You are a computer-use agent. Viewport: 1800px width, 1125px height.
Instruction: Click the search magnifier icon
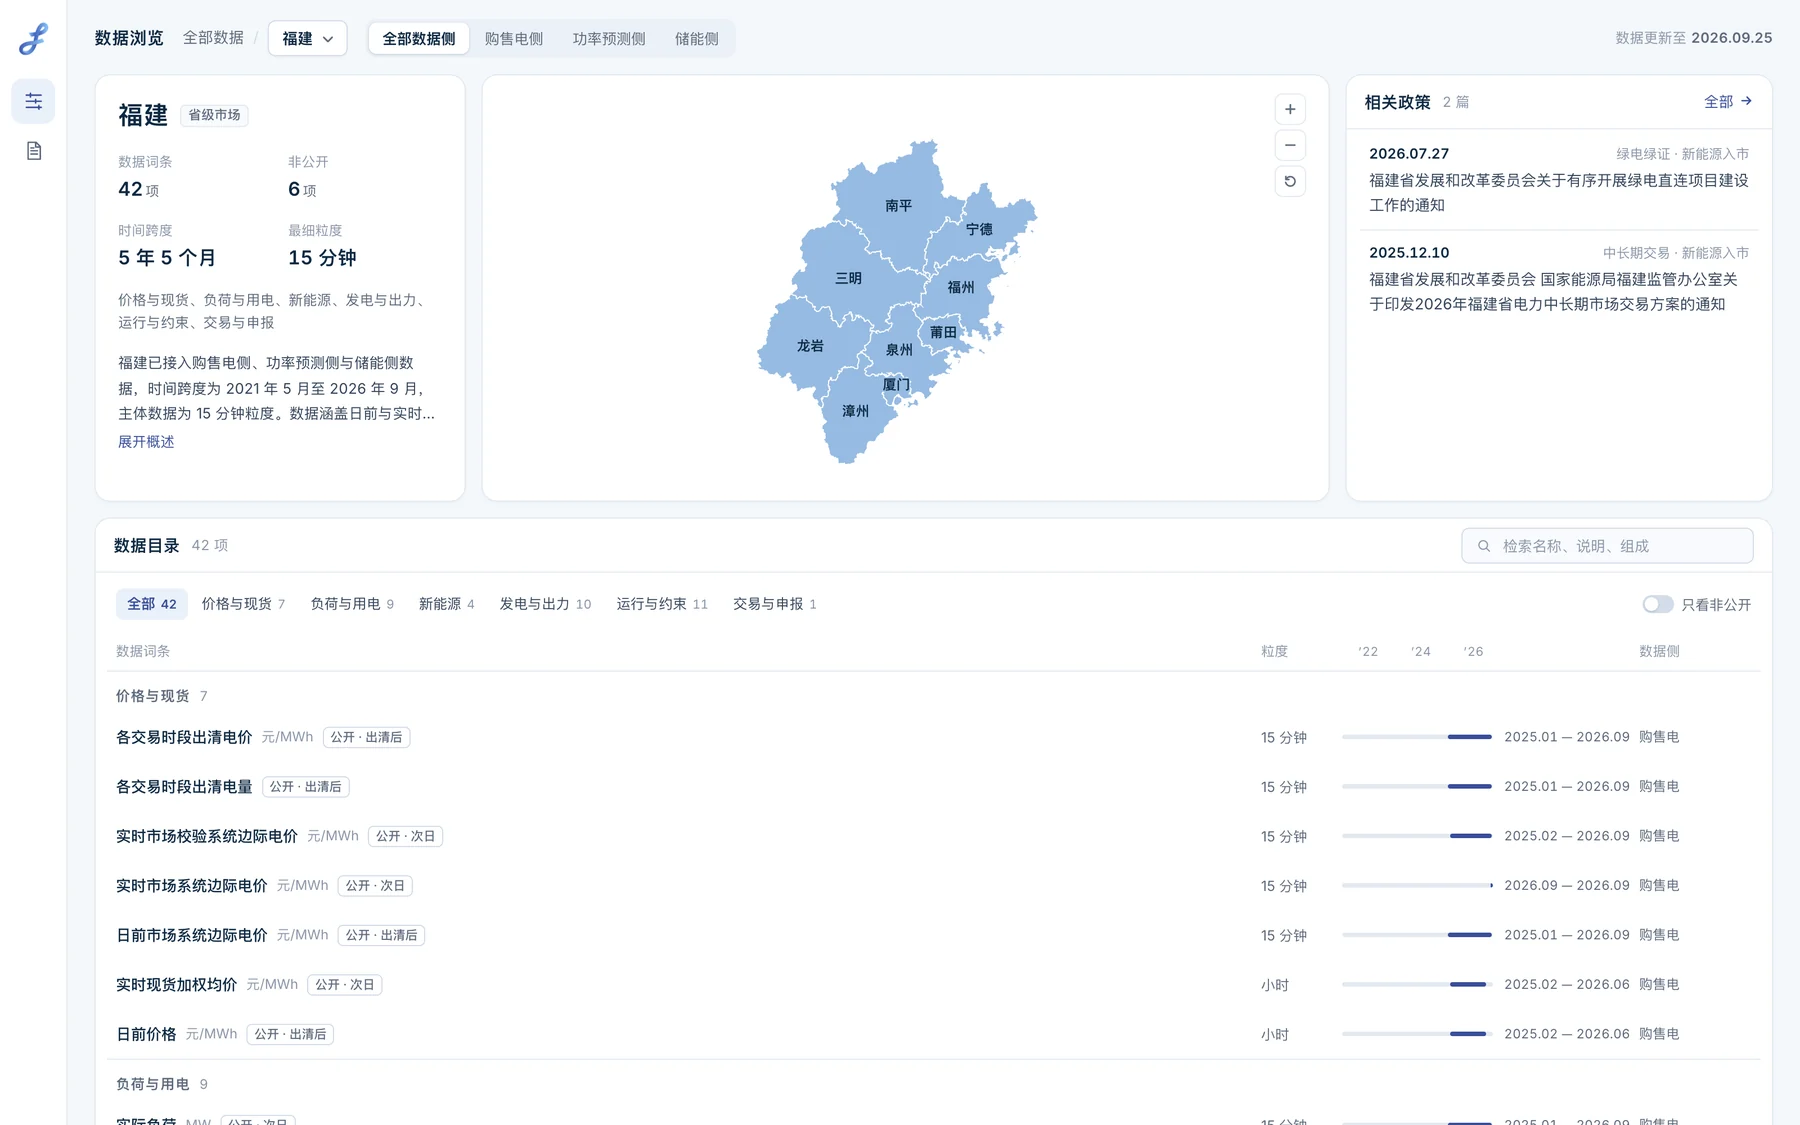(1484, 546)
